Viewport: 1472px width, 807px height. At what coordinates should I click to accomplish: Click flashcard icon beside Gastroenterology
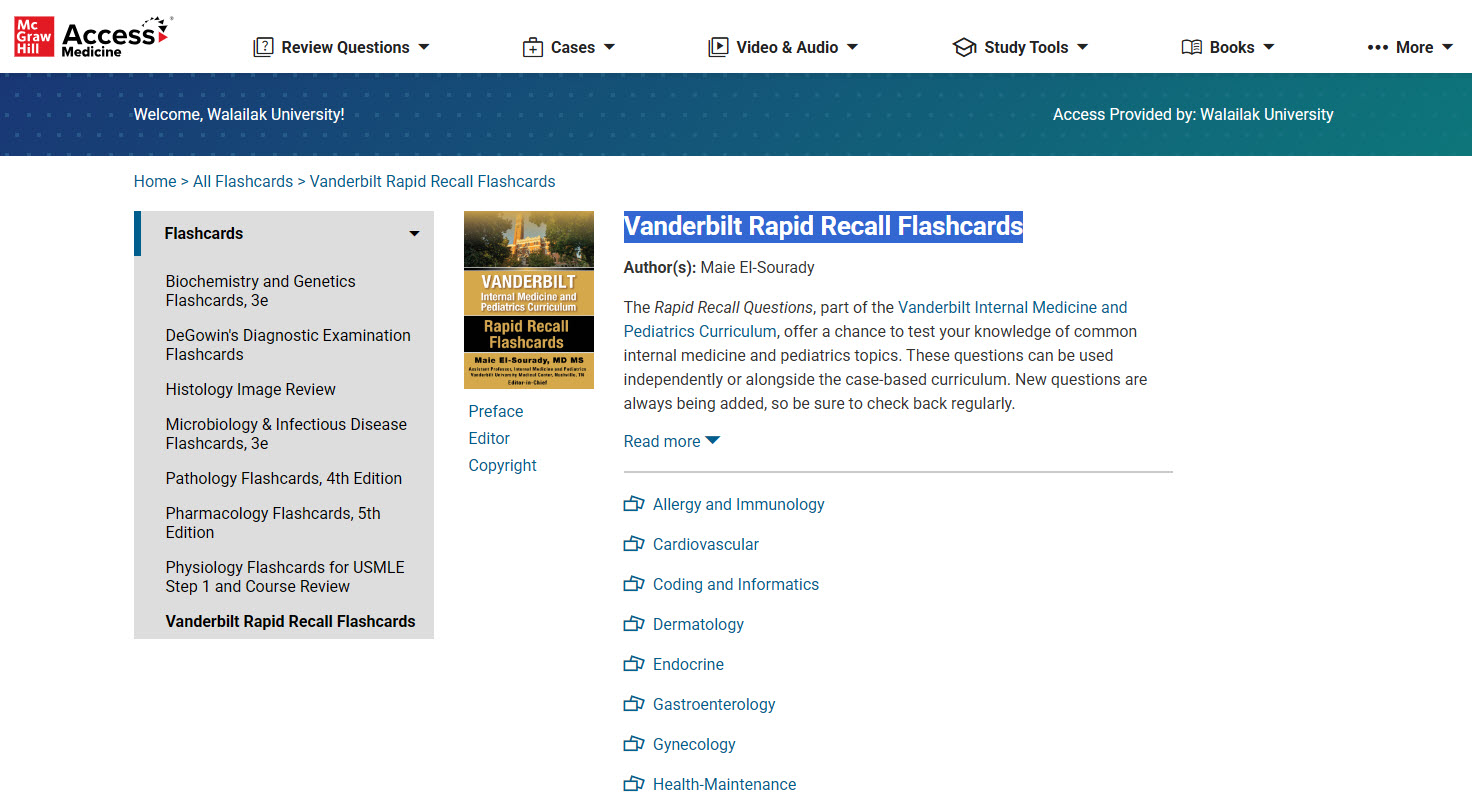[x=634, y=704]
